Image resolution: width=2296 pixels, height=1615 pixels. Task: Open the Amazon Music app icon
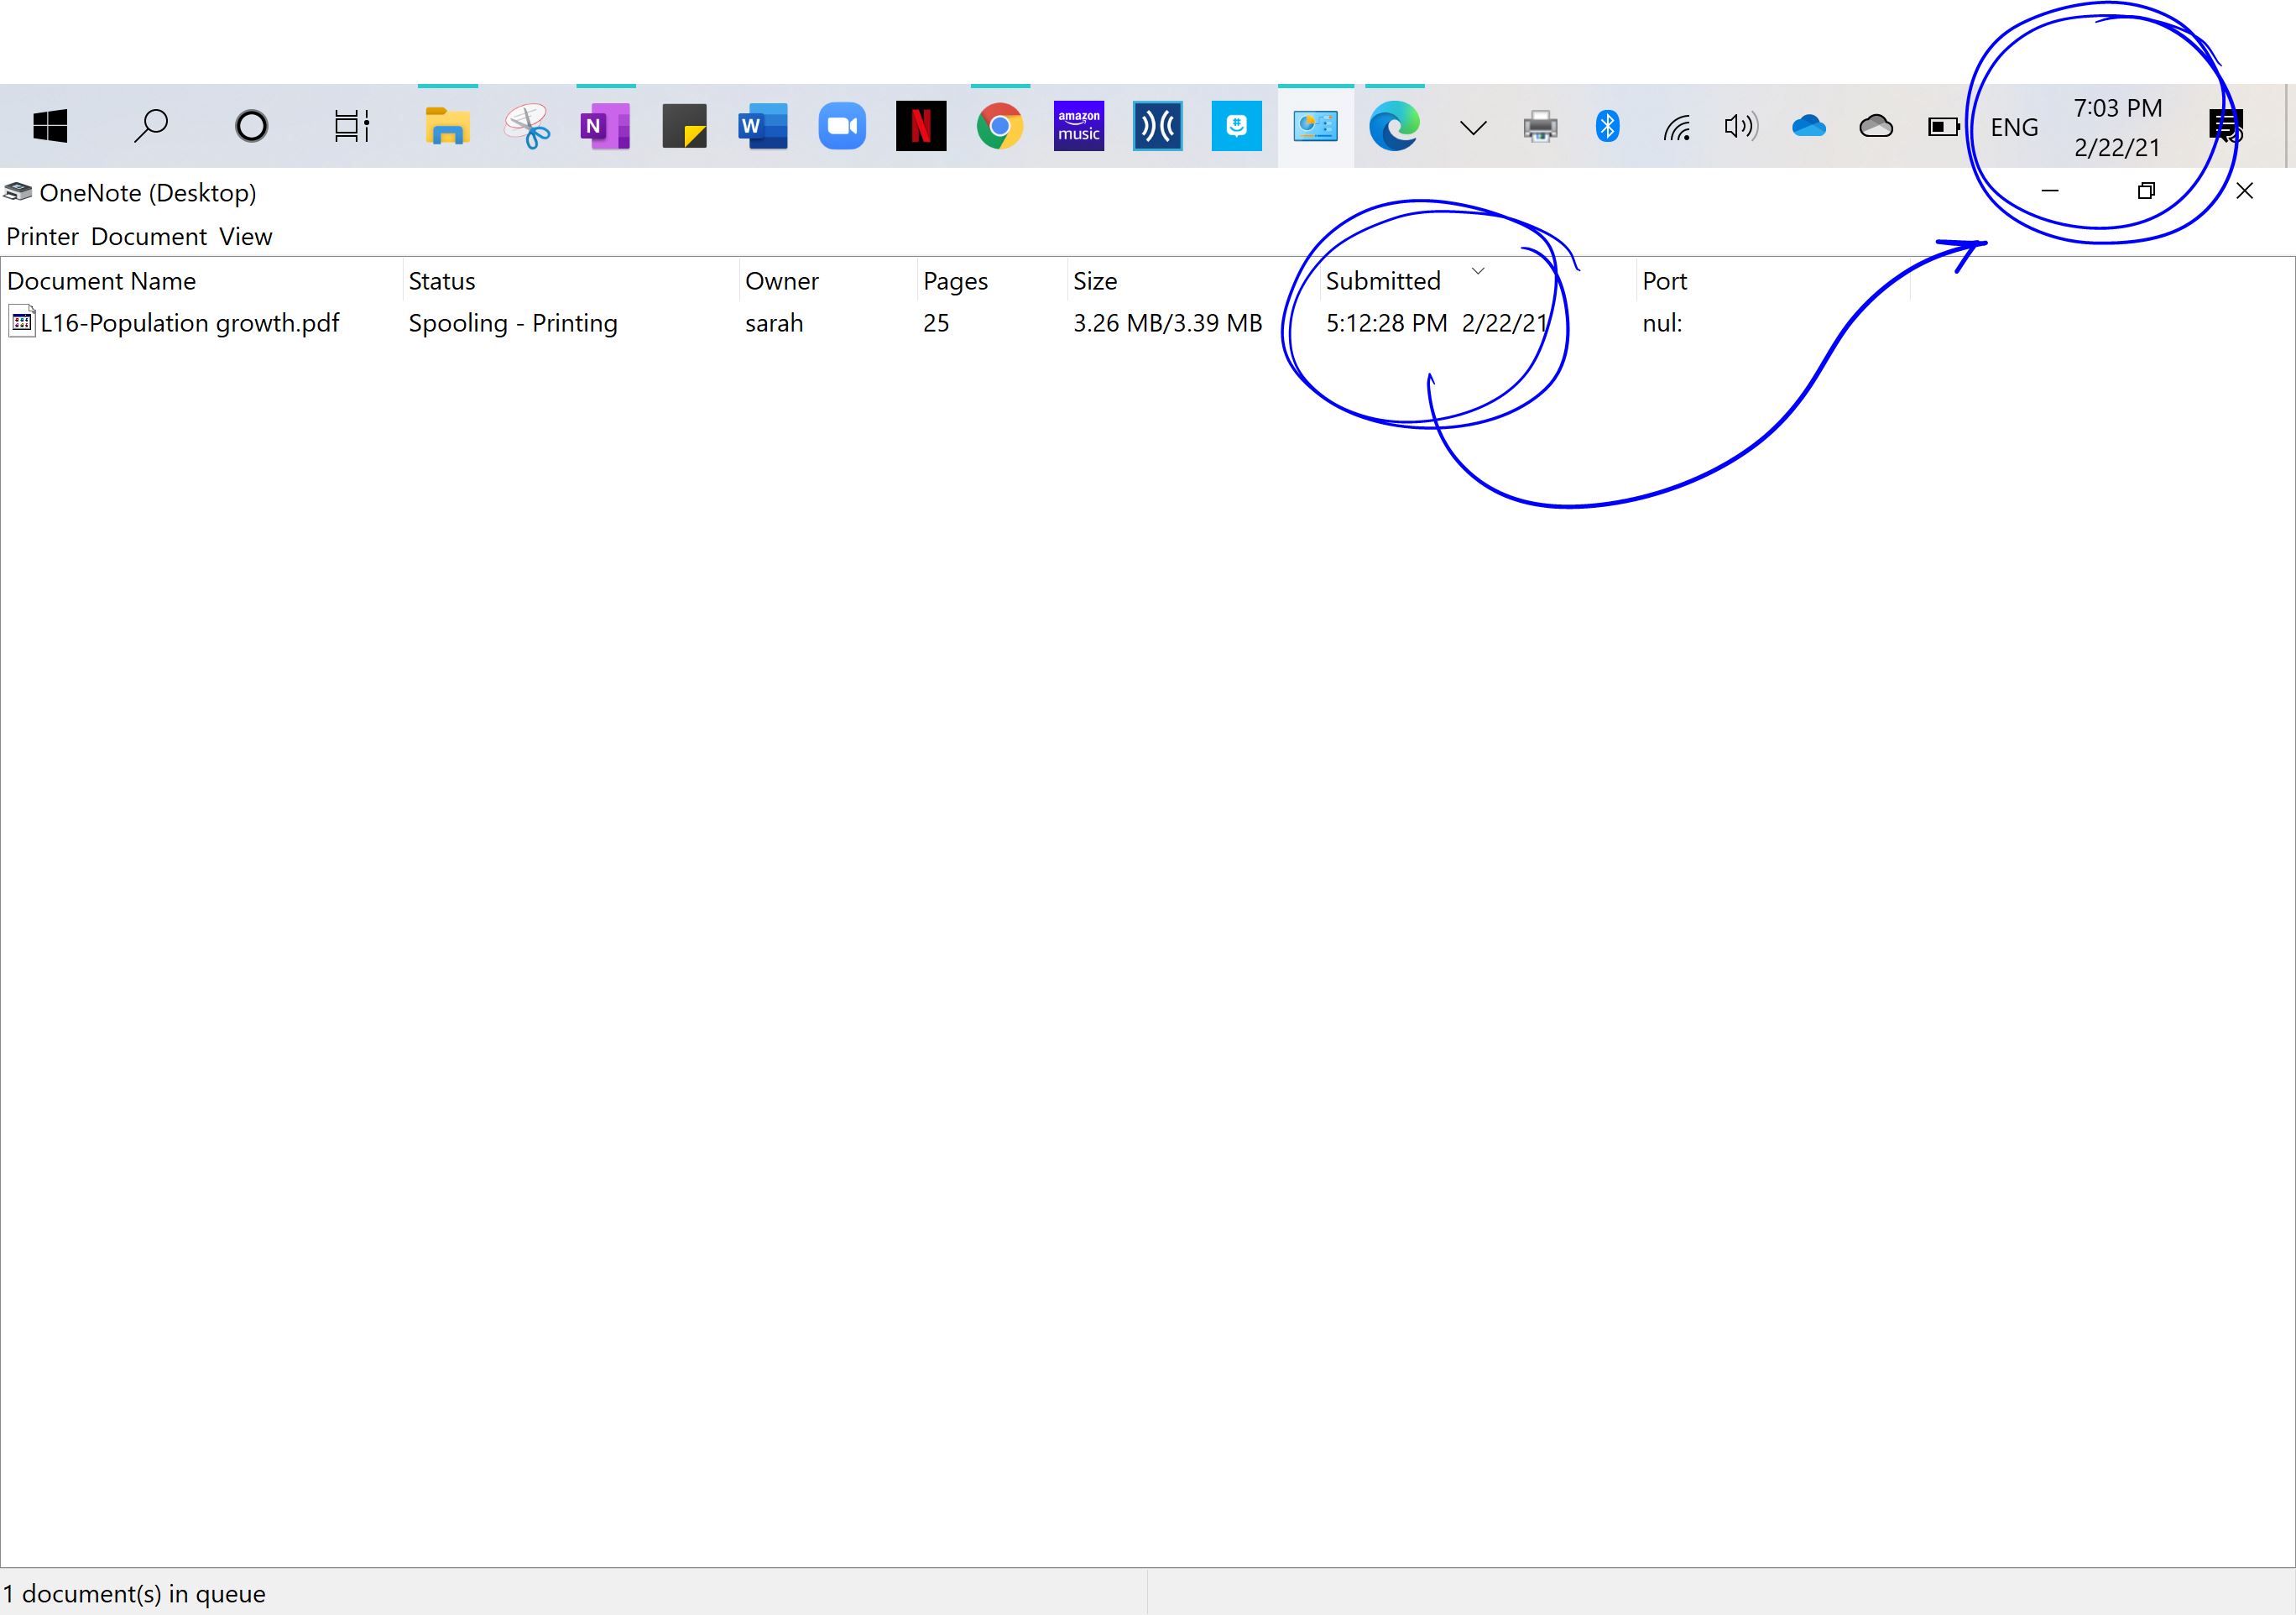[x=1078, y=126]
